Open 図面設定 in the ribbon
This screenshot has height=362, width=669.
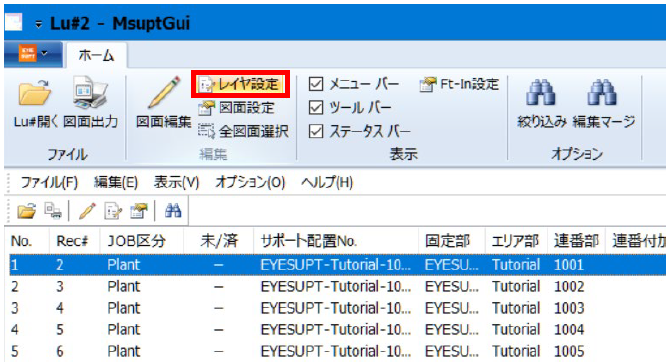pyautogui.click(x=237, y=108)
